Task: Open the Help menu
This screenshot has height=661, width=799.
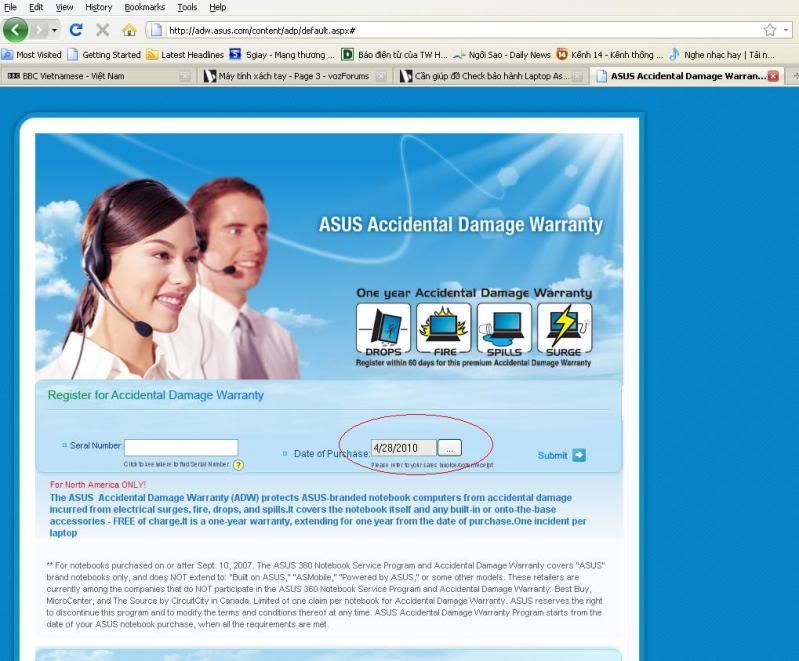Action: (x=218, y=7)
